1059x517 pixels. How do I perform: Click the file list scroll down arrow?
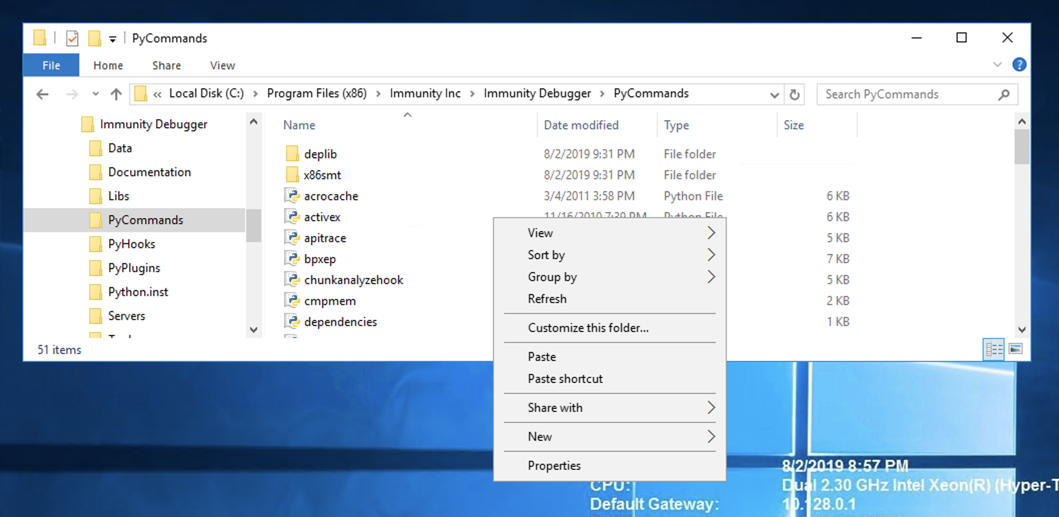[x=1021, y=330]
